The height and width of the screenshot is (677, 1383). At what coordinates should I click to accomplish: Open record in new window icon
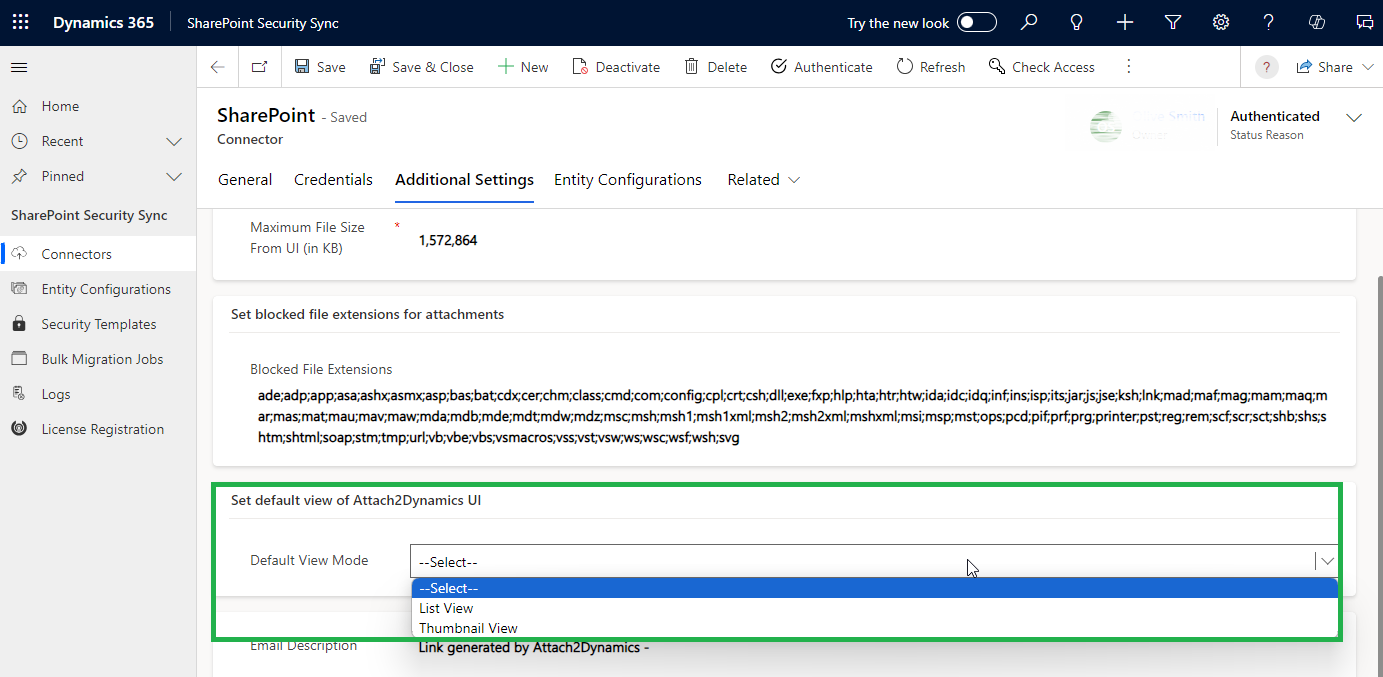tap(260, 67)
